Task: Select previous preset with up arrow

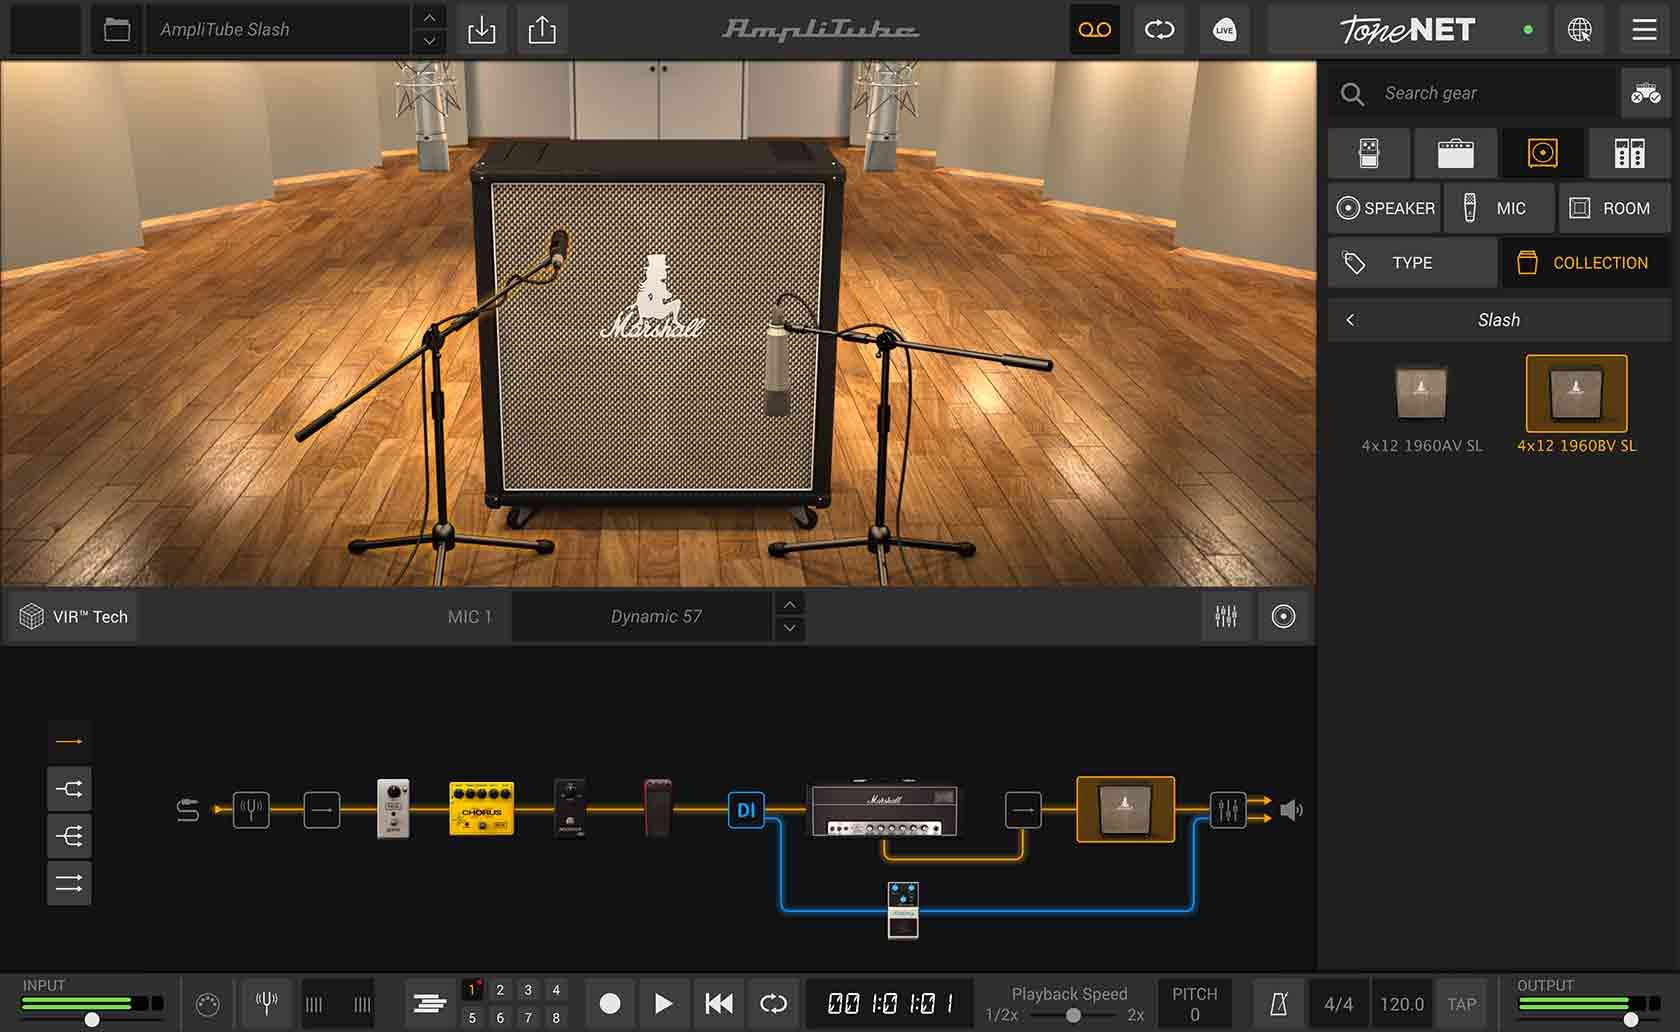Action: [429, 17]
